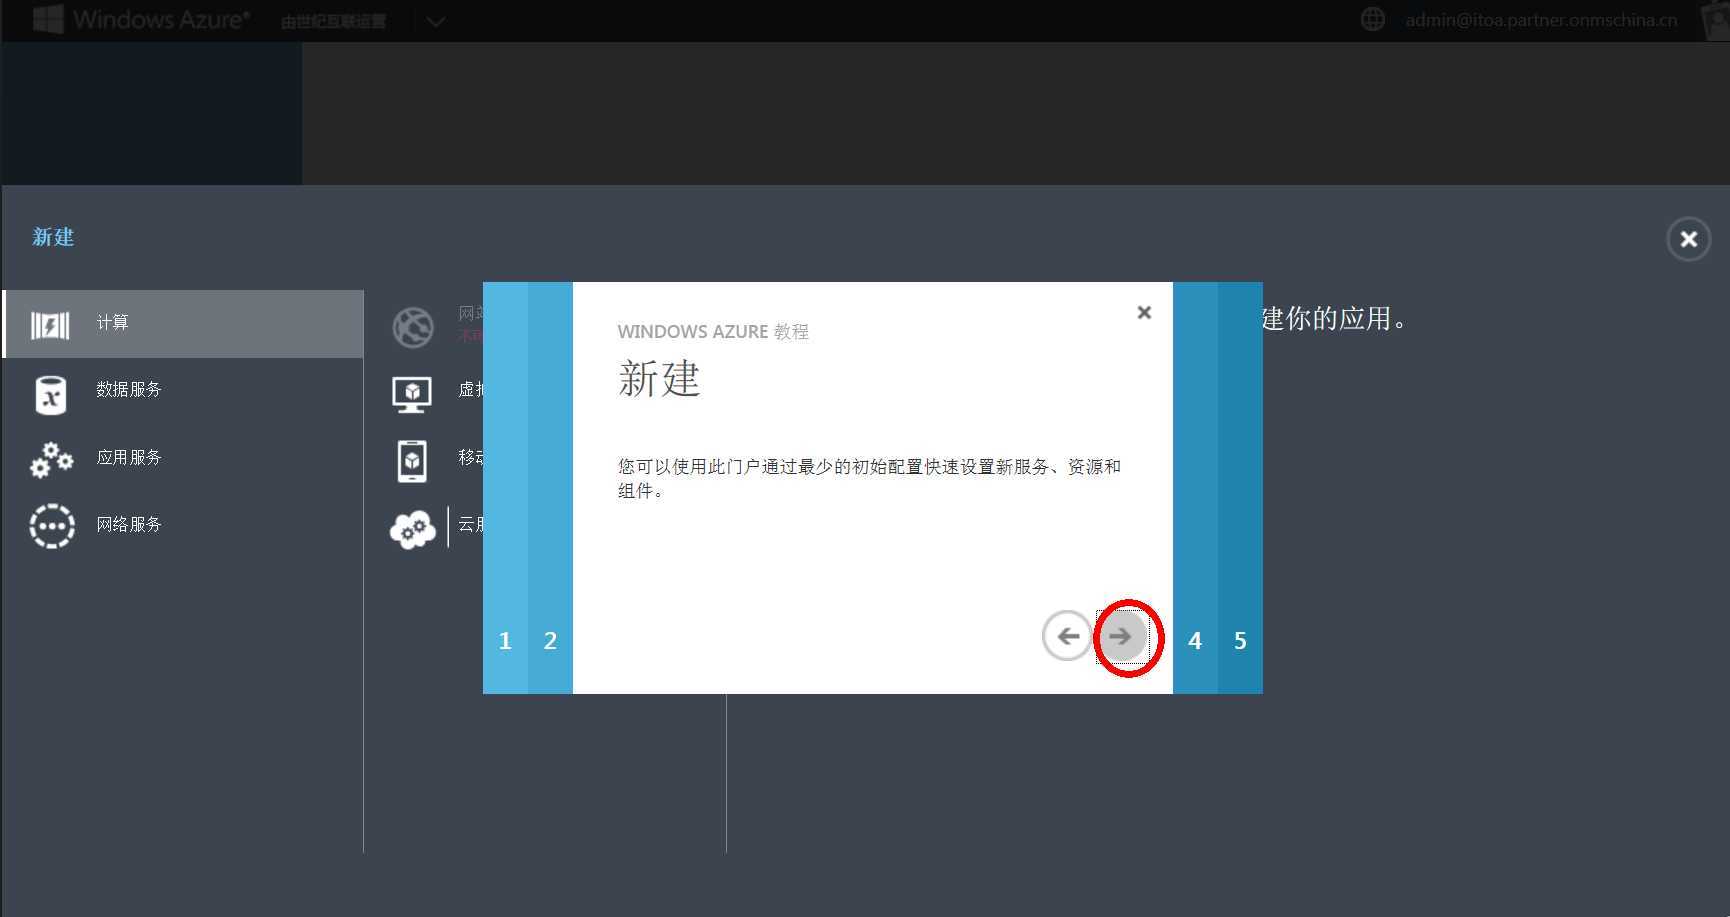Click the mobile service phone icon

(412, 461)
